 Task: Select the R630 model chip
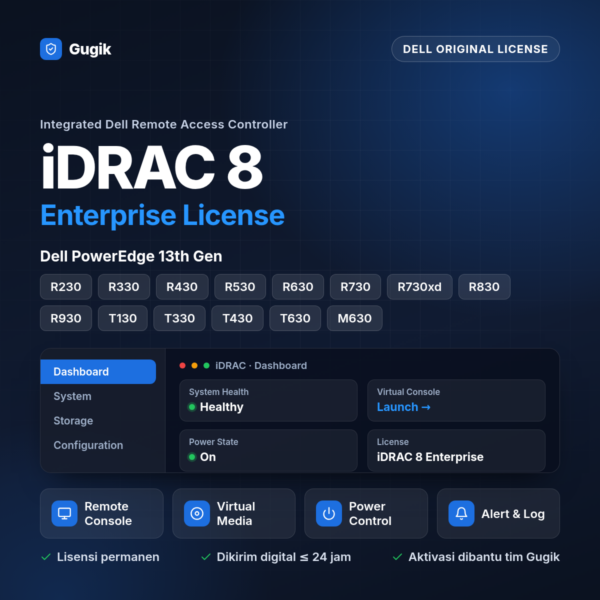(298, 287)
